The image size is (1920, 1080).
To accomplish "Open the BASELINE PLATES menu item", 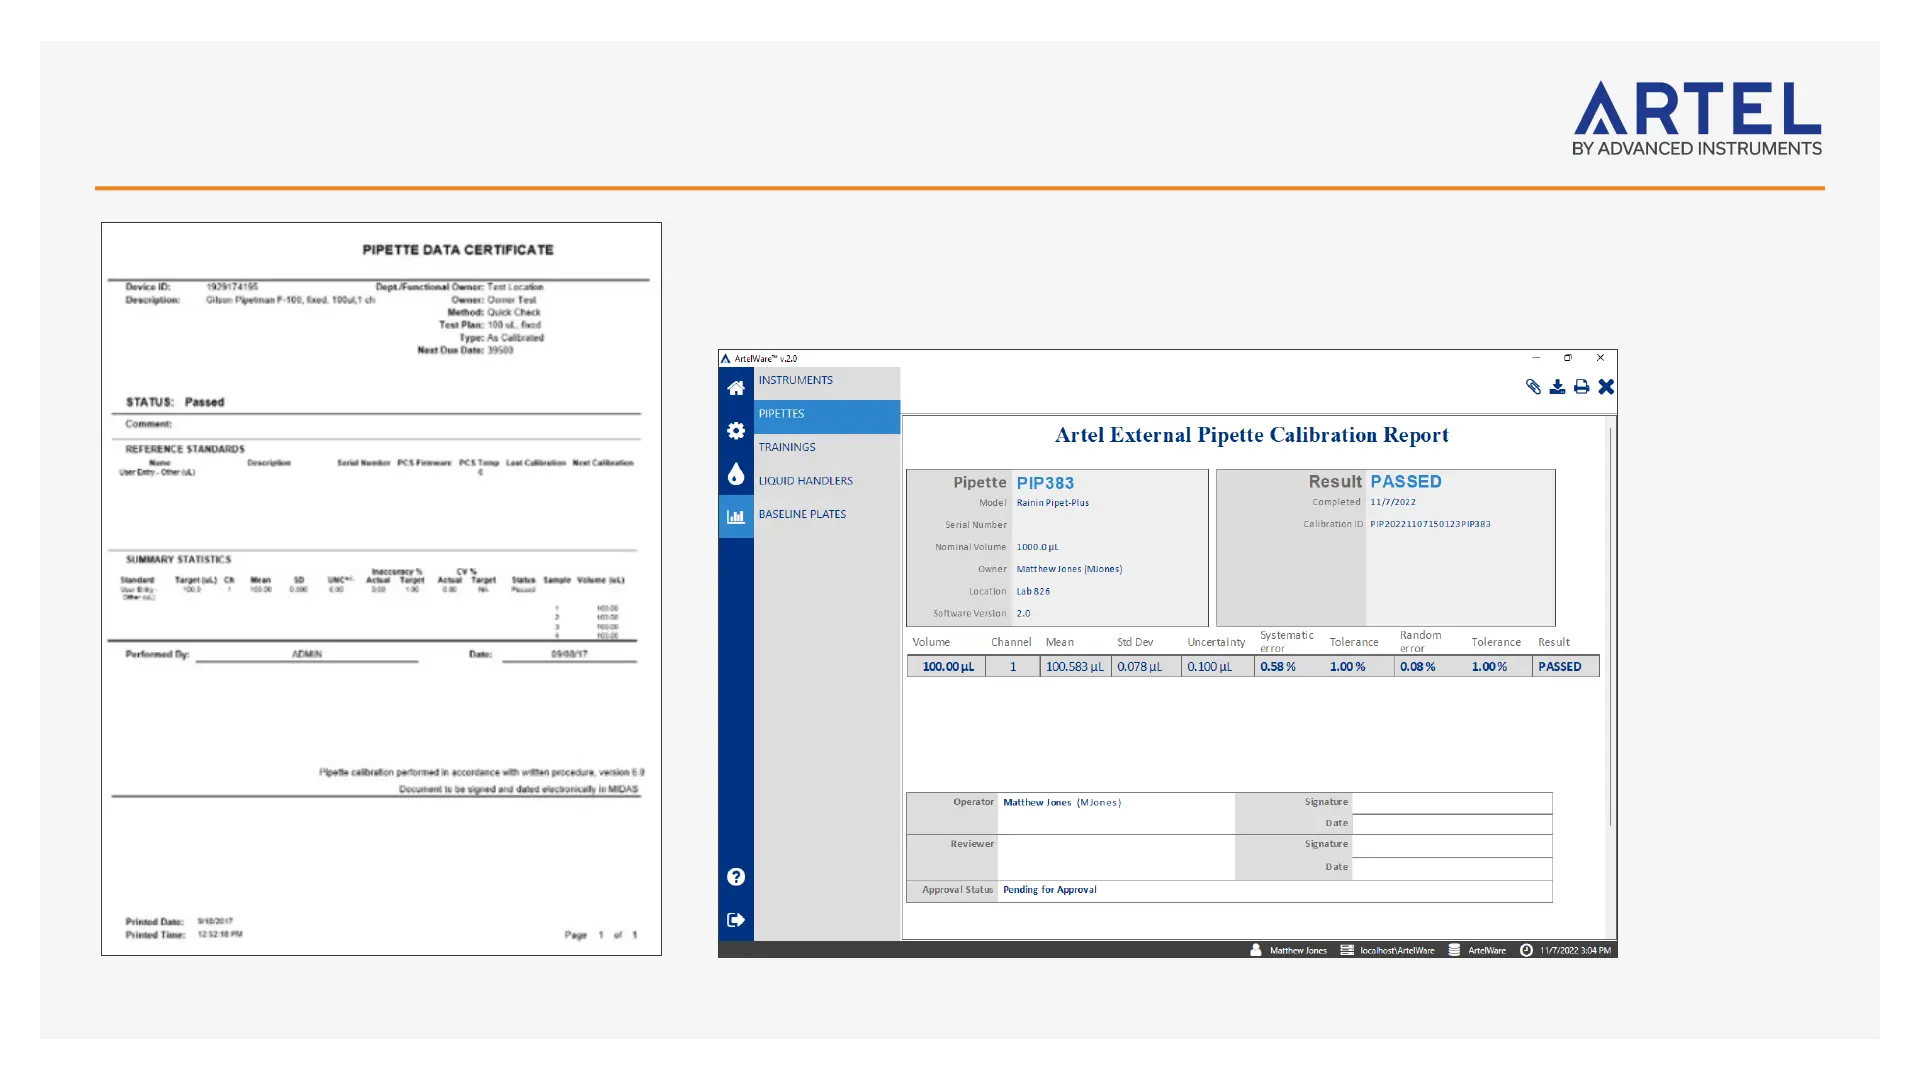I will 827,514.
